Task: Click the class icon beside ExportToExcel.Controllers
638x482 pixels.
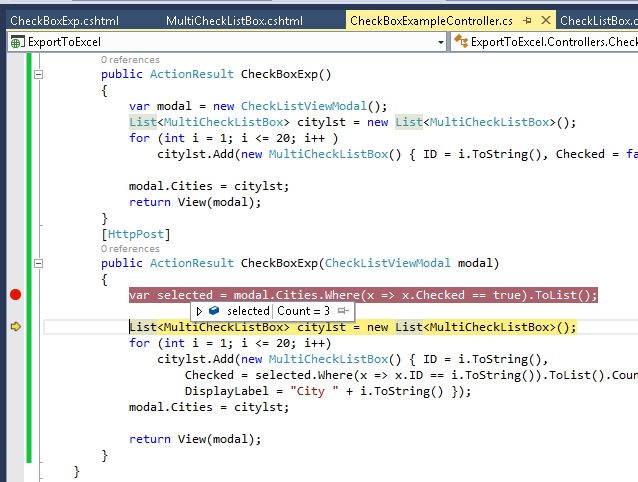Action: coord(461,41)
